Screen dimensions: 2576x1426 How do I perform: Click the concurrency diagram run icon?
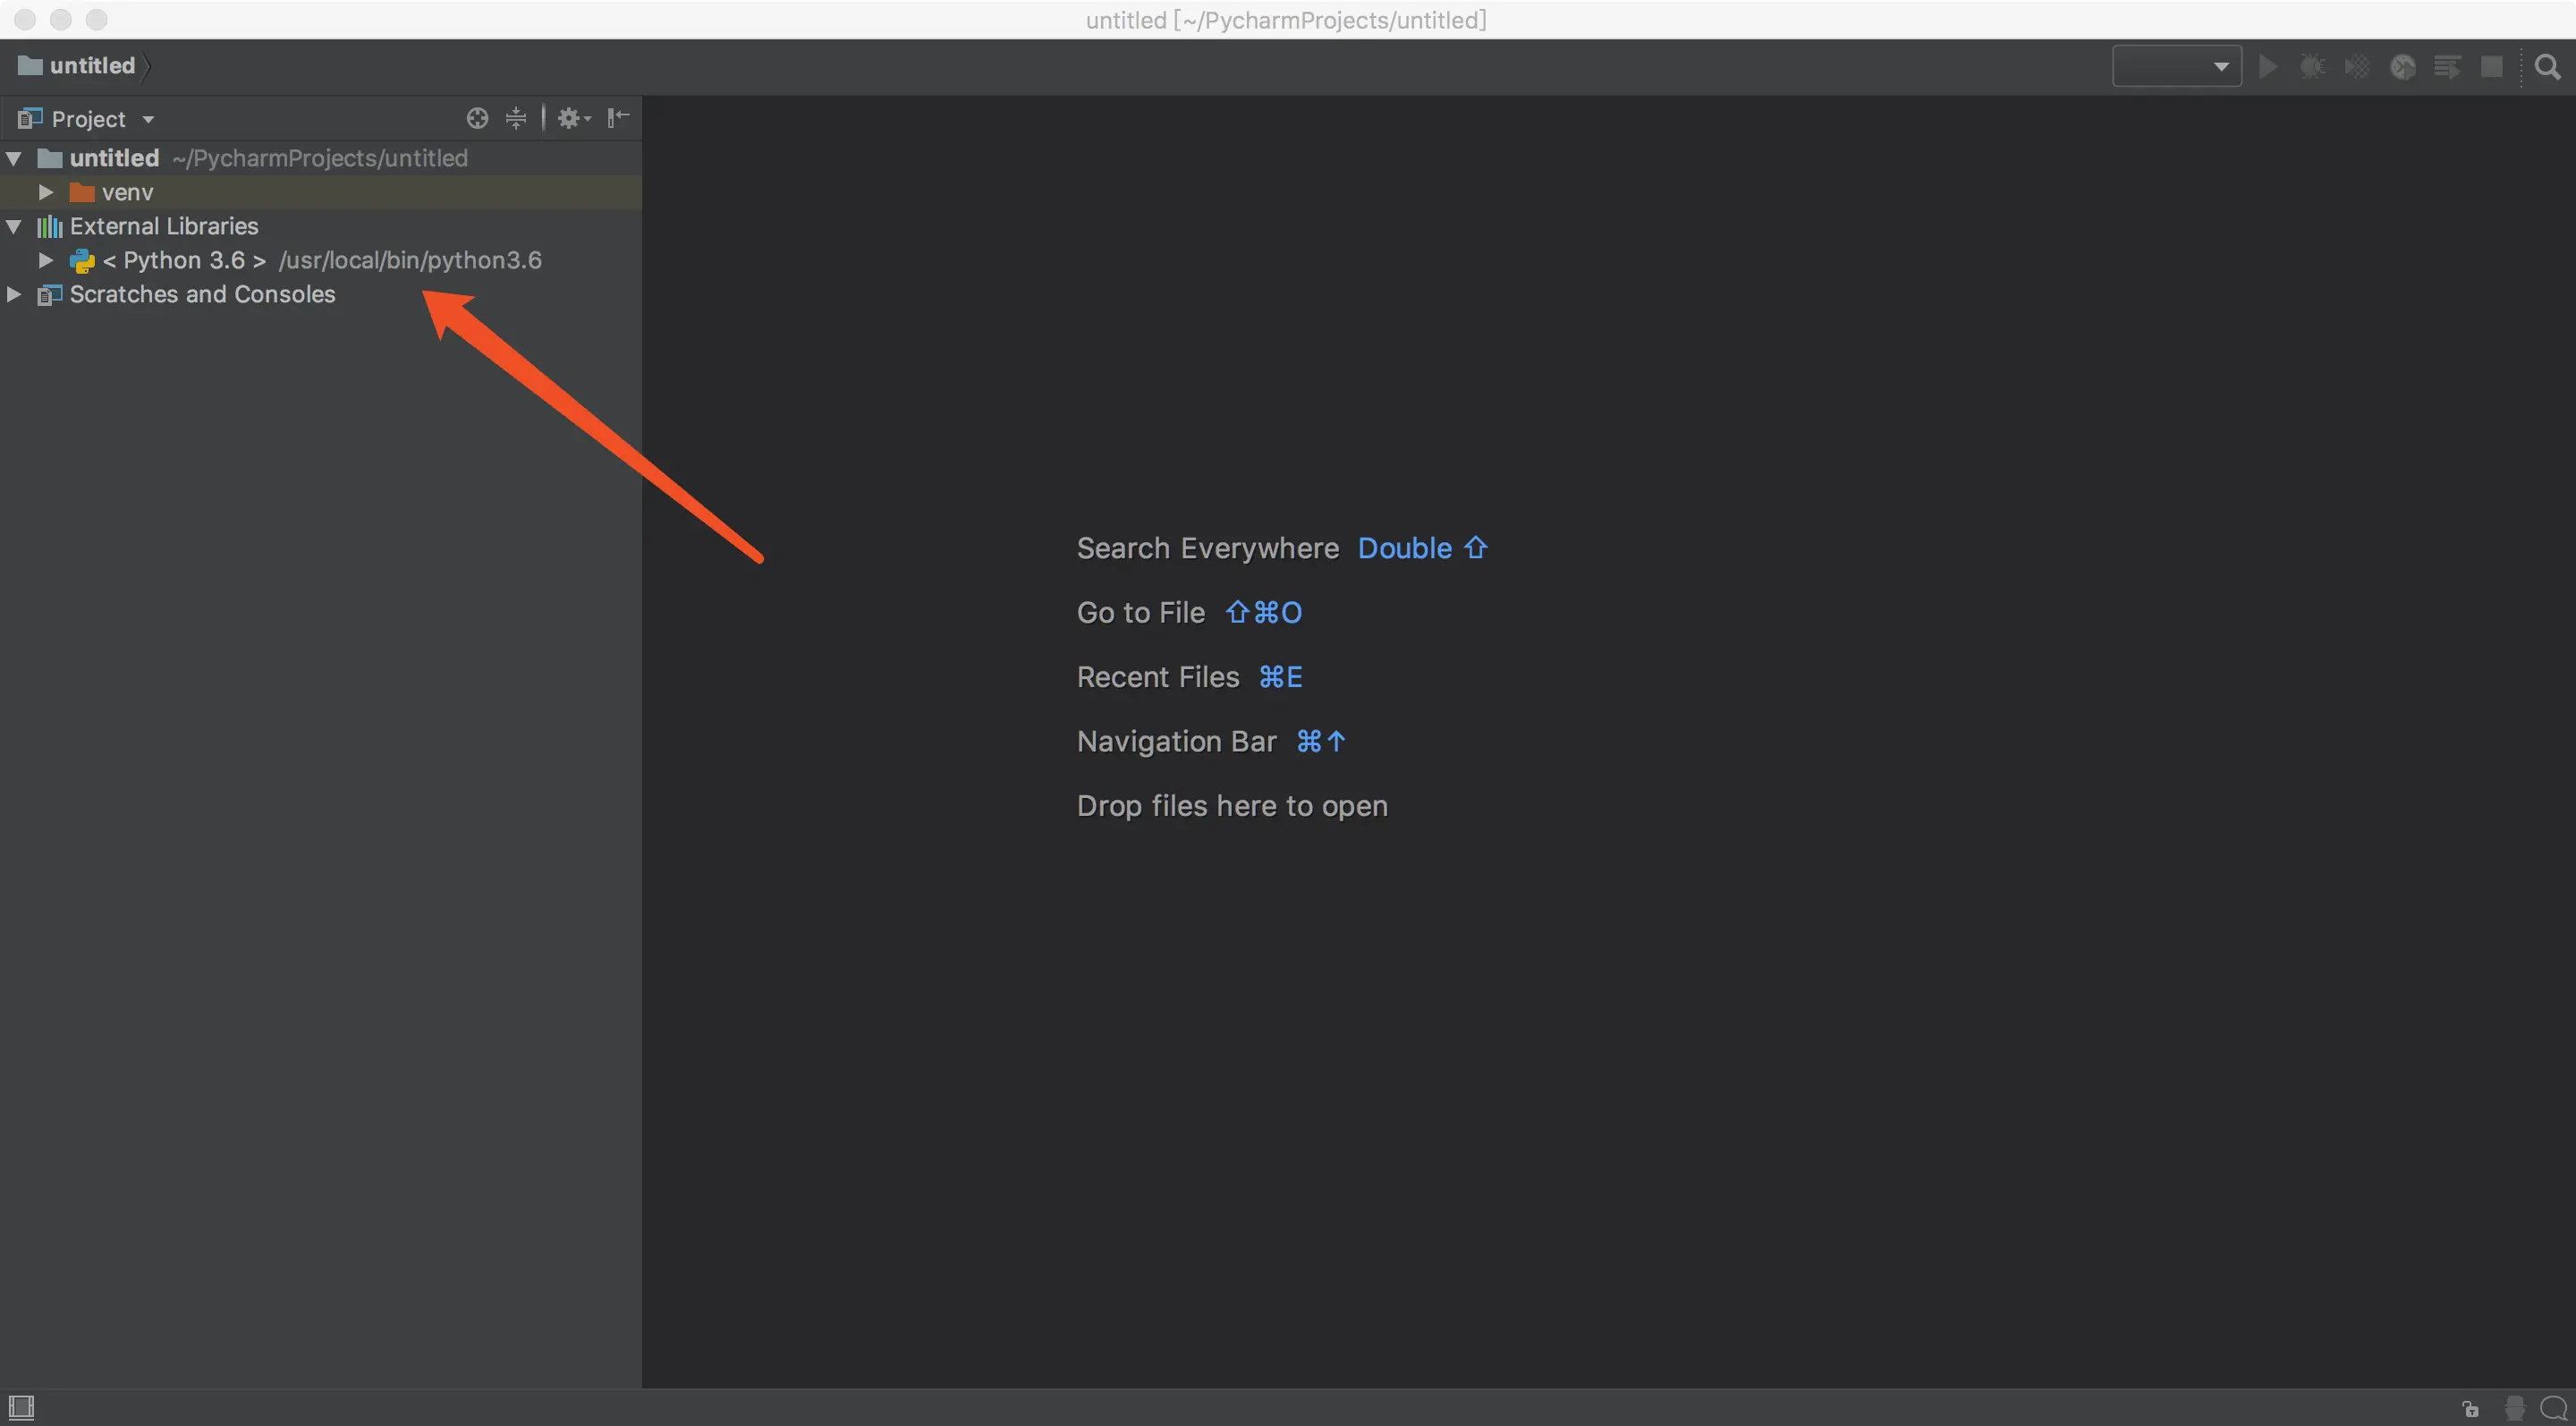point(2447,67)
